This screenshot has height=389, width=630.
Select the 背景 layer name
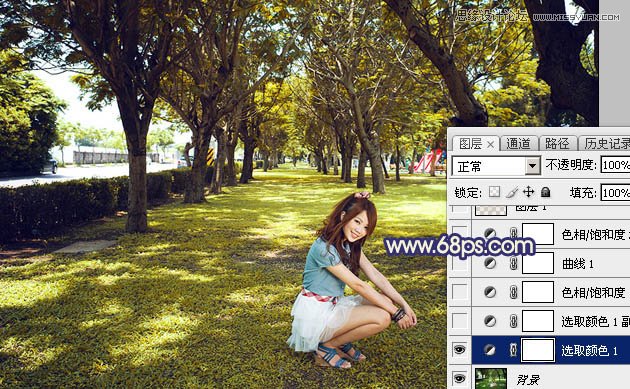(x=528, y=379)
